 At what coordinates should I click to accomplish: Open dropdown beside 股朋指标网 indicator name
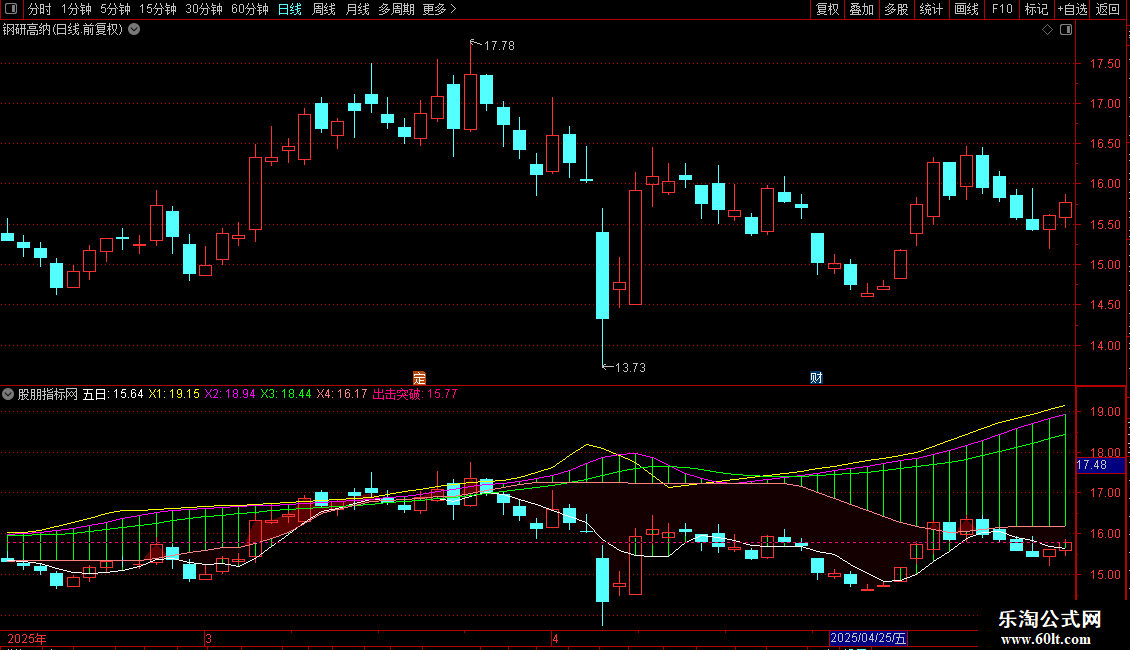pyautogui.click(x=8, y=394)
